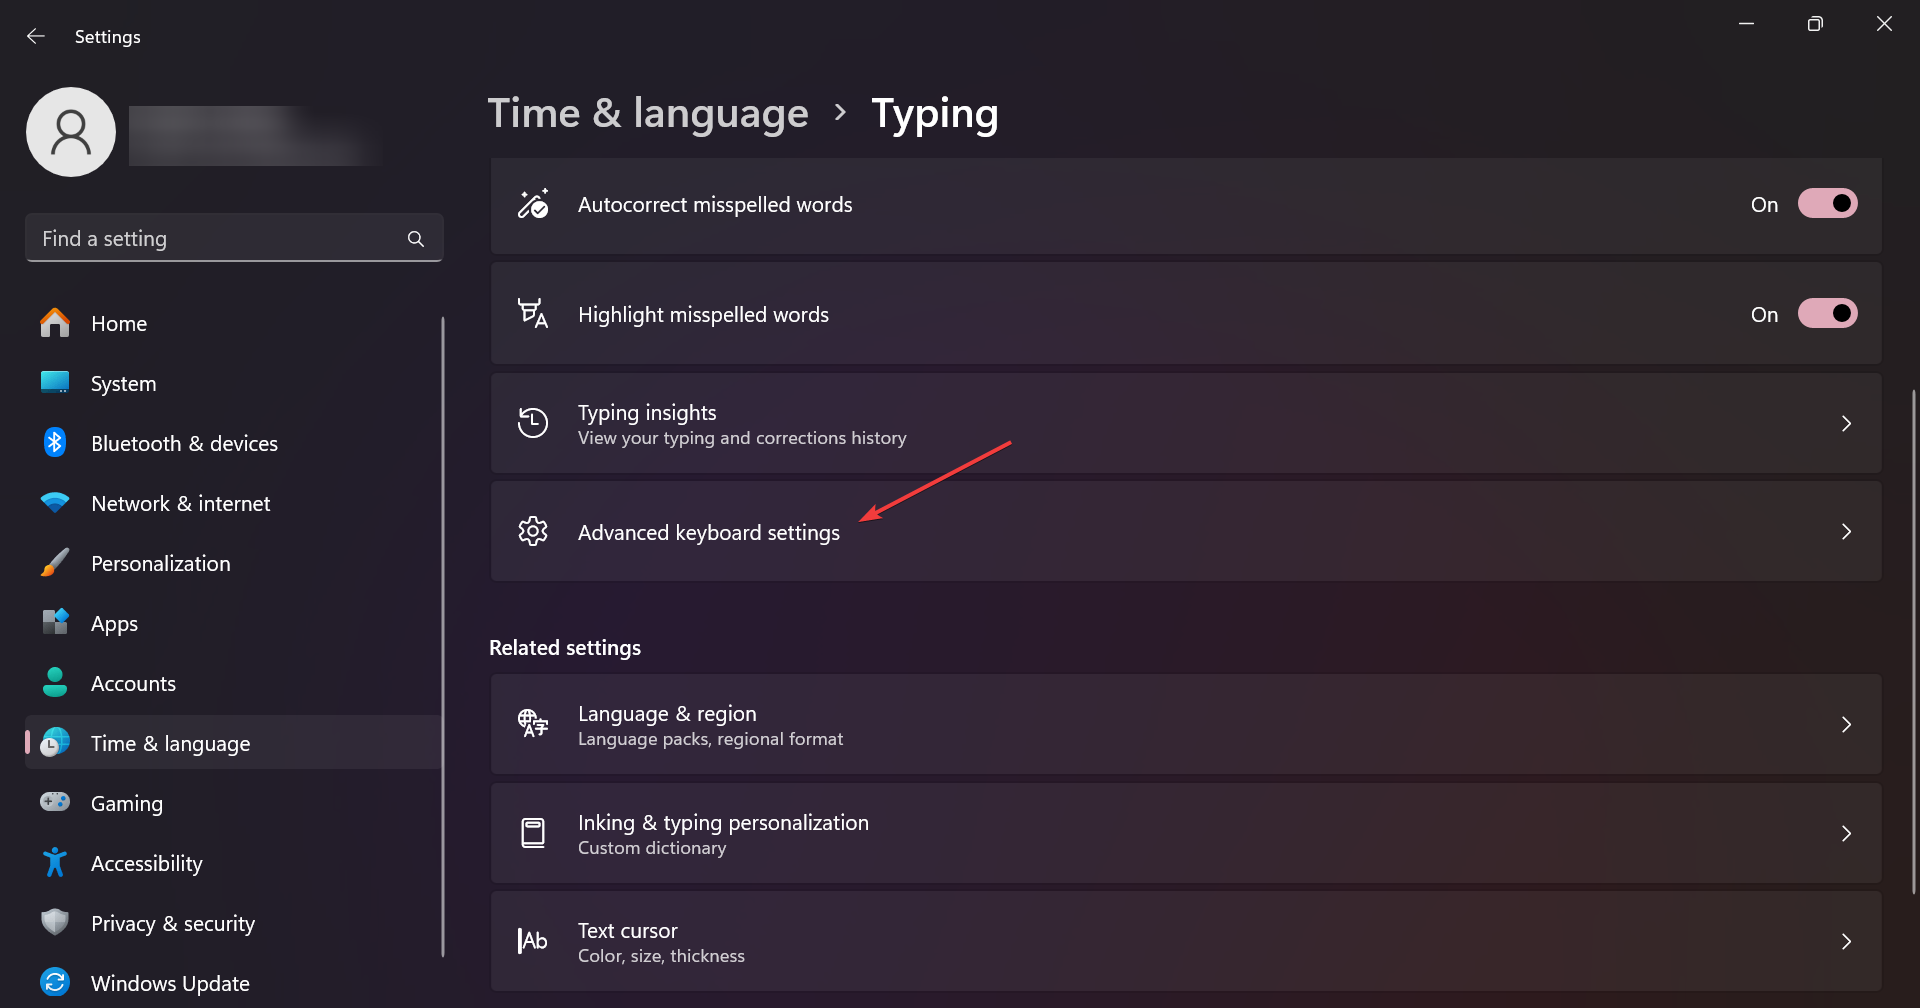Viewport: 1920px width, 1008px height.
Task: Disable Highlight misspelled words
Action: 1828,313
